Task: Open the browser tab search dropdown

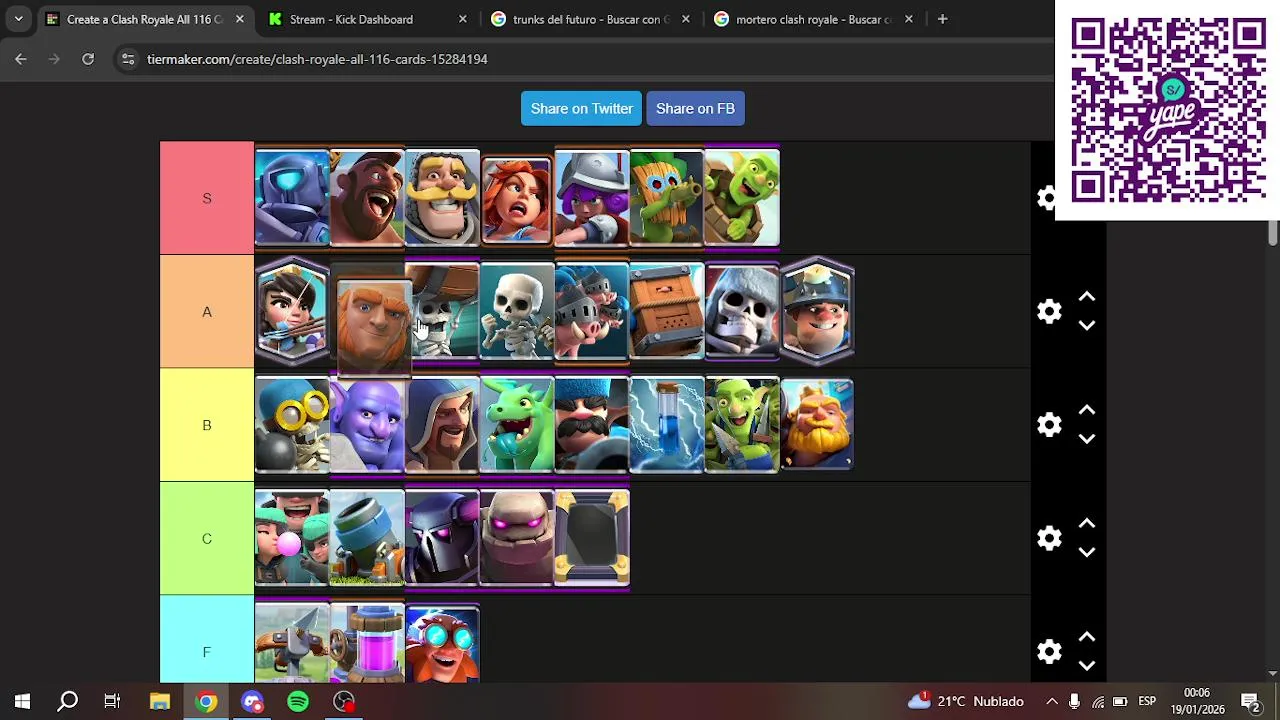Action: click(x=18, y=19)
